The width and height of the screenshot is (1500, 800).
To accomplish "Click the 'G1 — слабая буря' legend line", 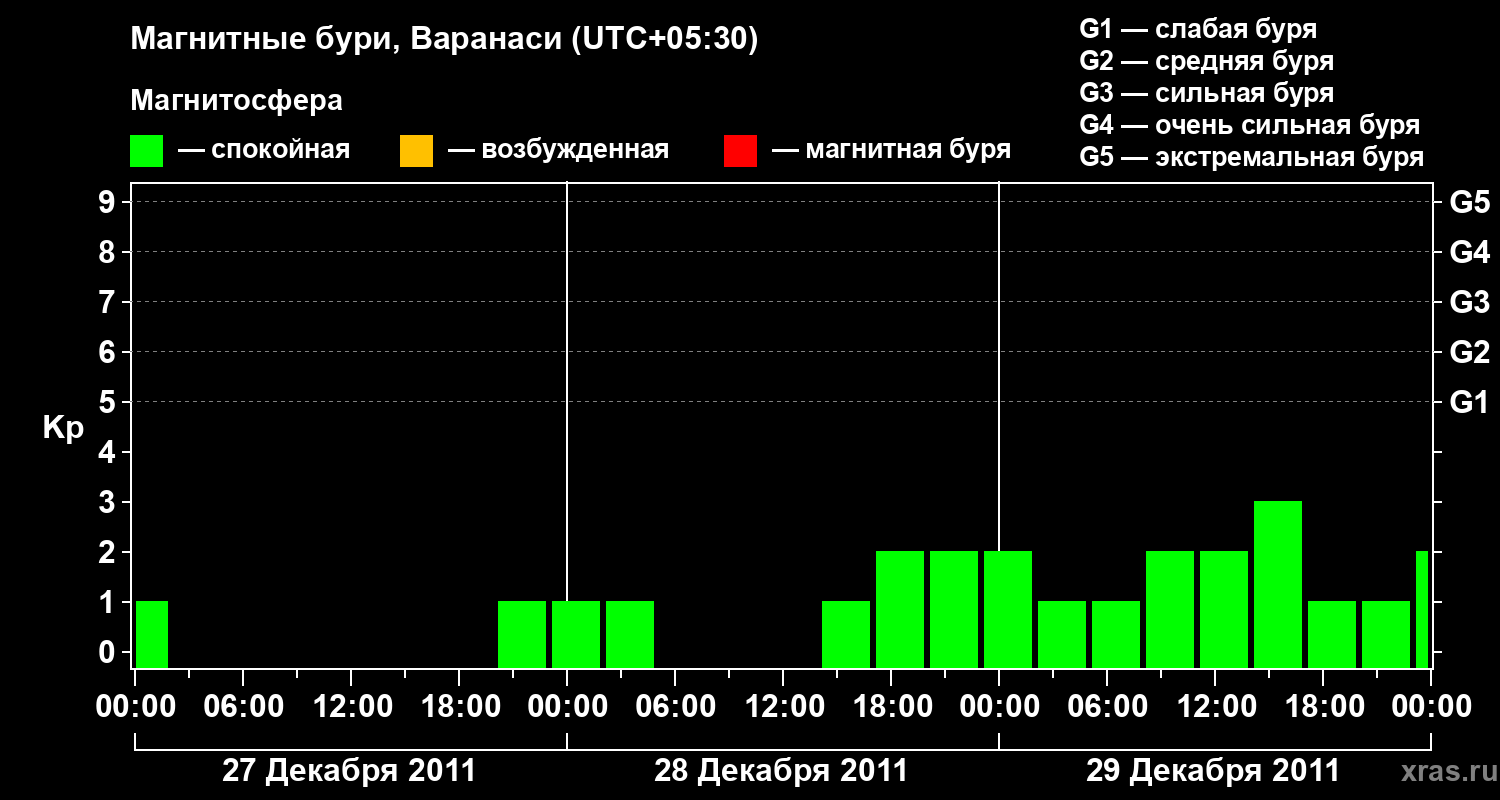I will (x=1198, y=29).
